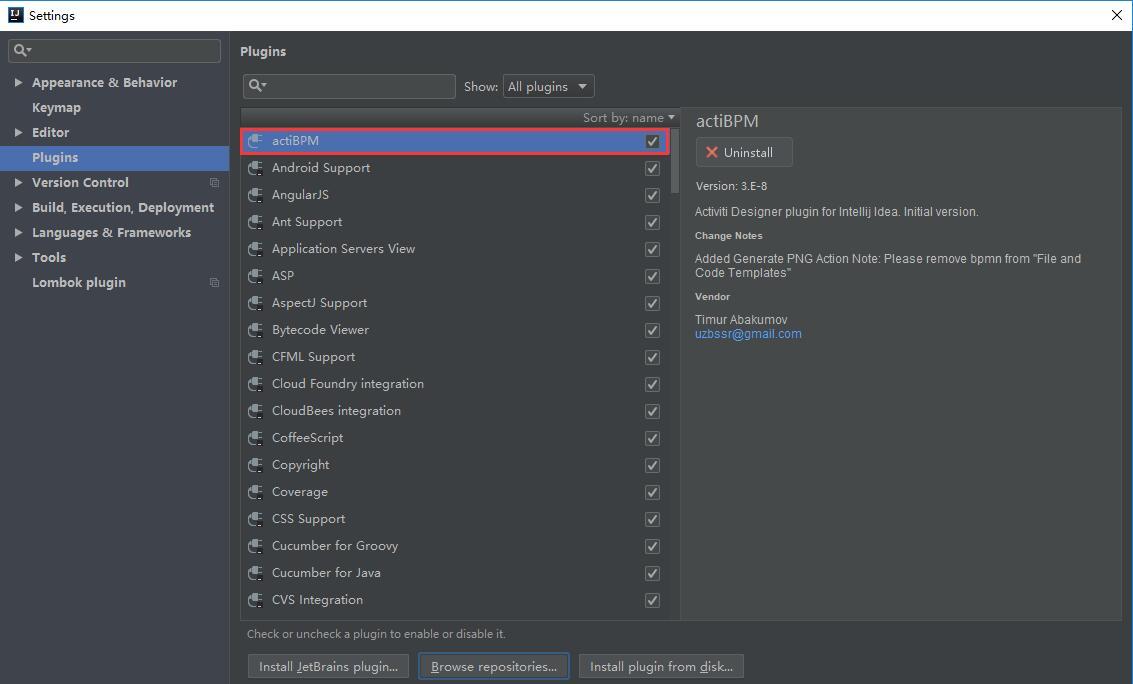Focus the plugin search input field
The height and width of the screenshot is (684, 1133).
pyautogui.click(x=349, y=86)
